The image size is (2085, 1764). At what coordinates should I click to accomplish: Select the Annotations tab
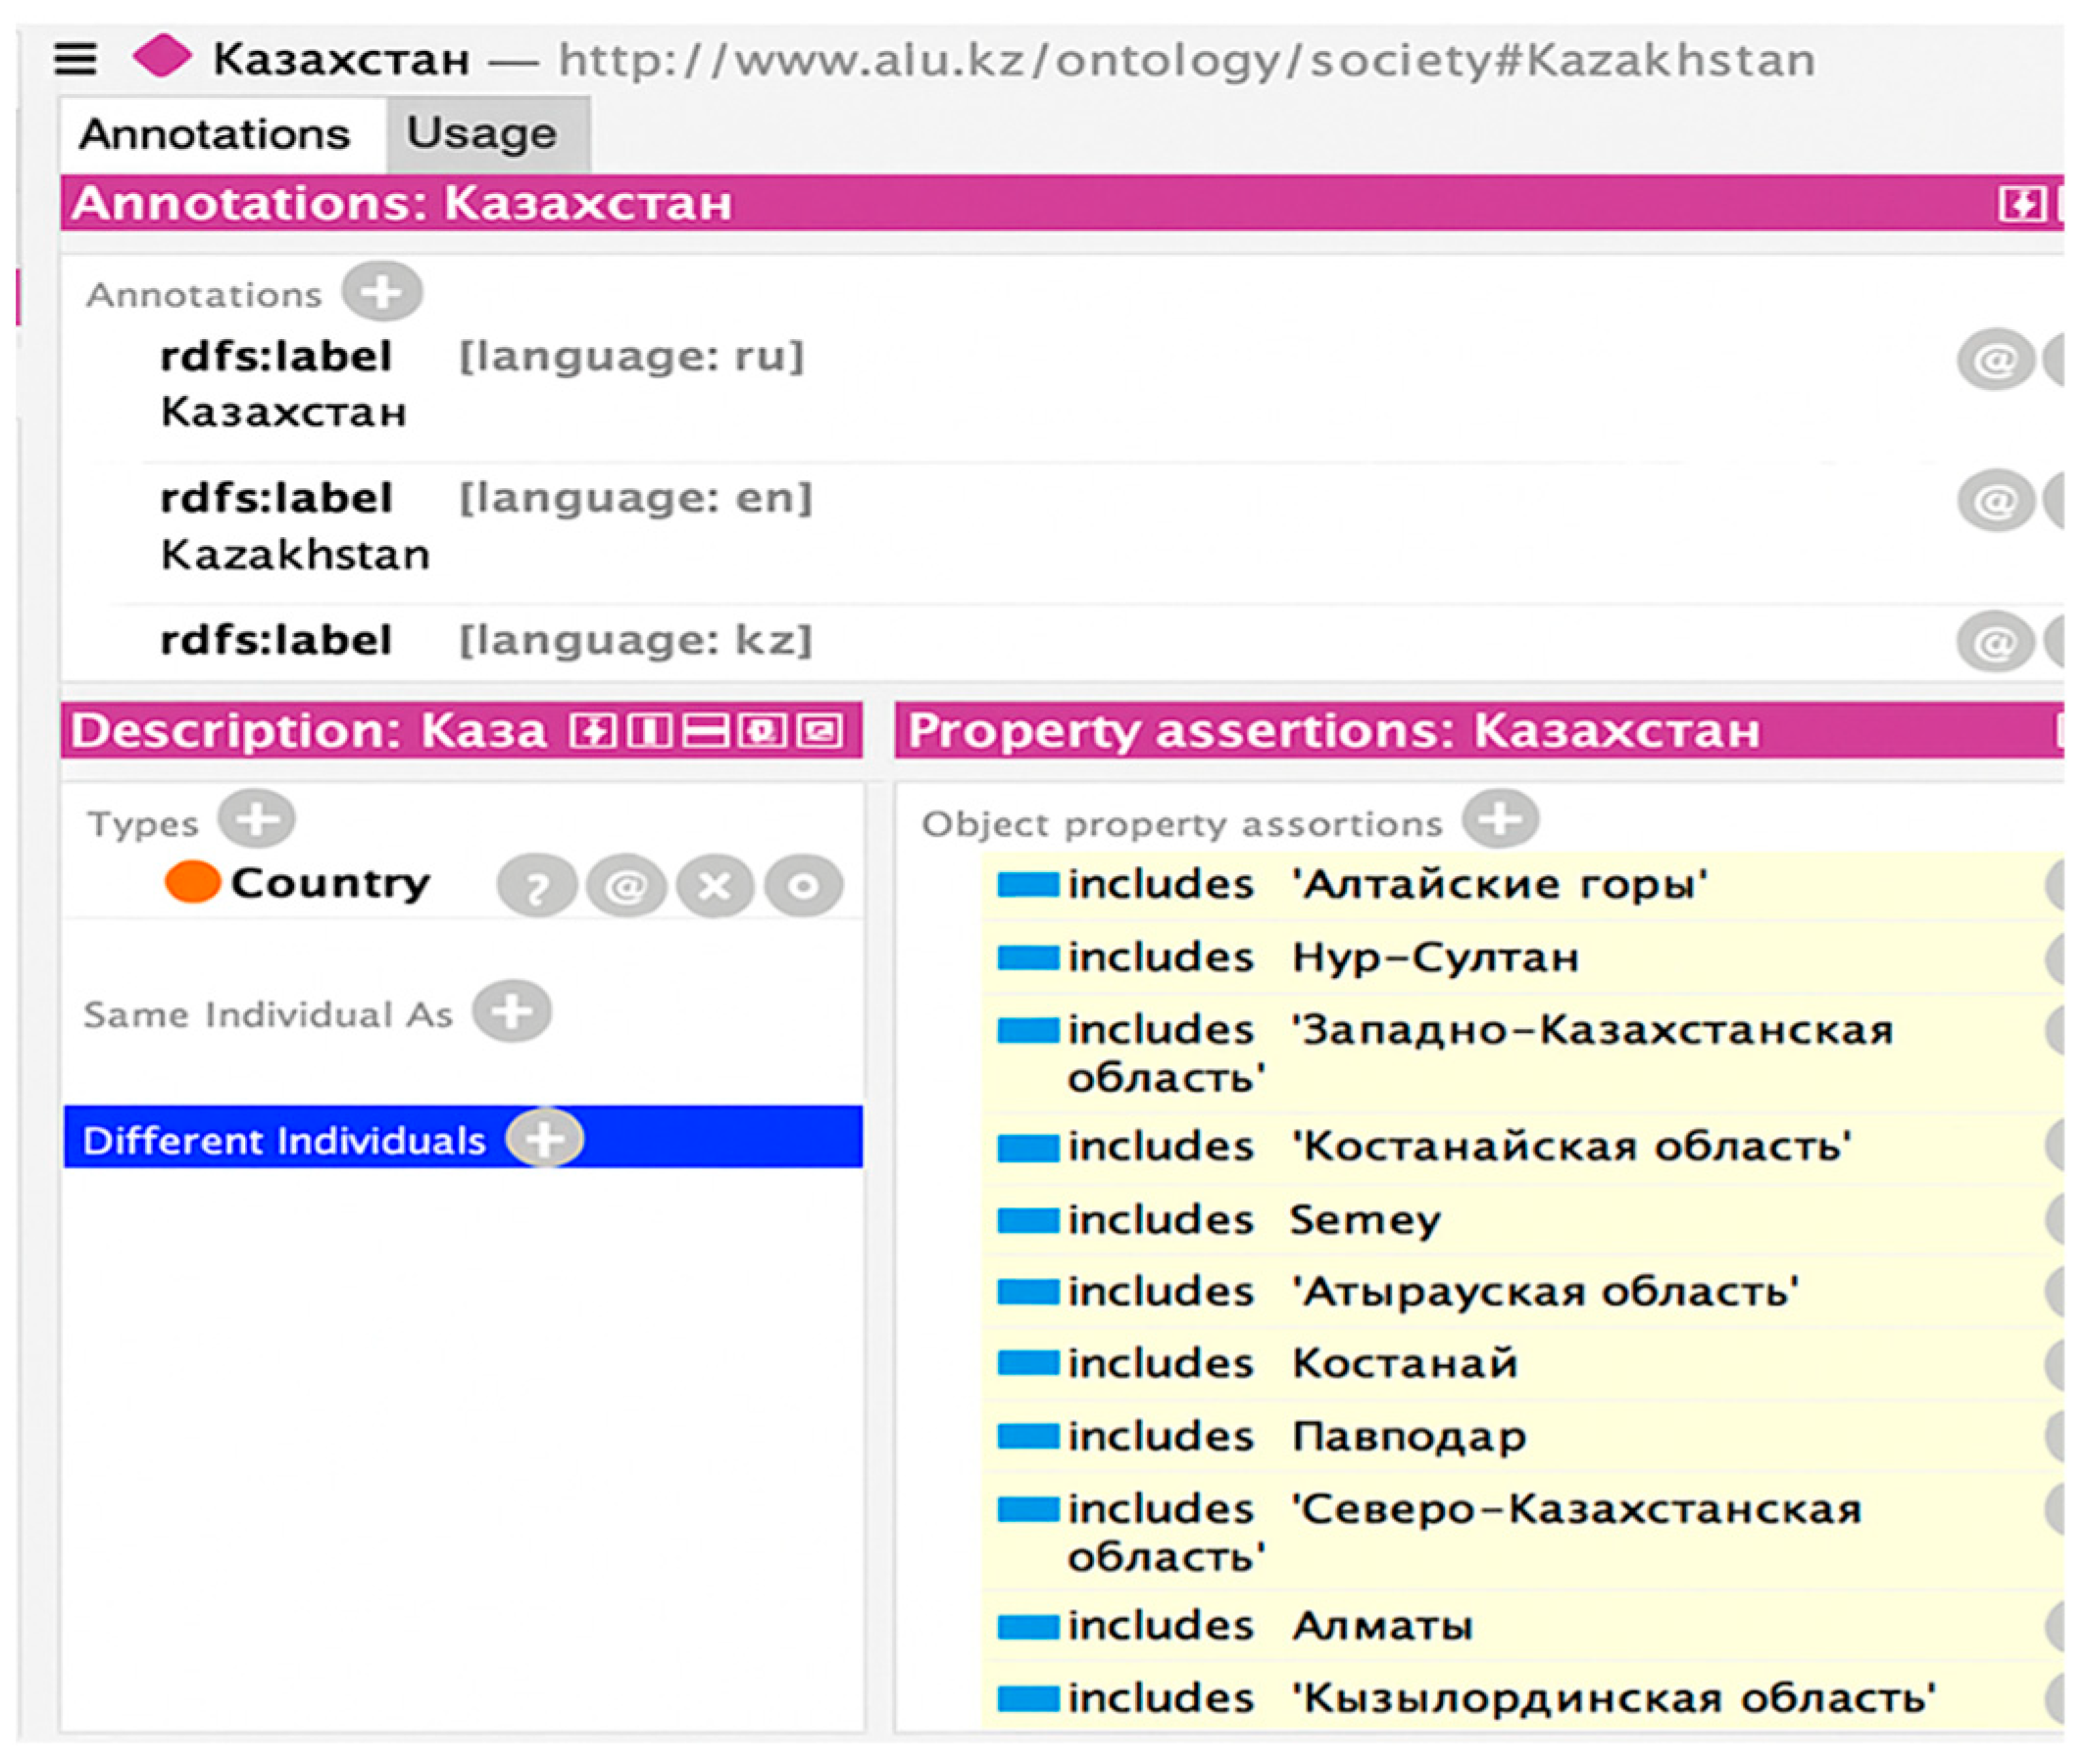214,134
